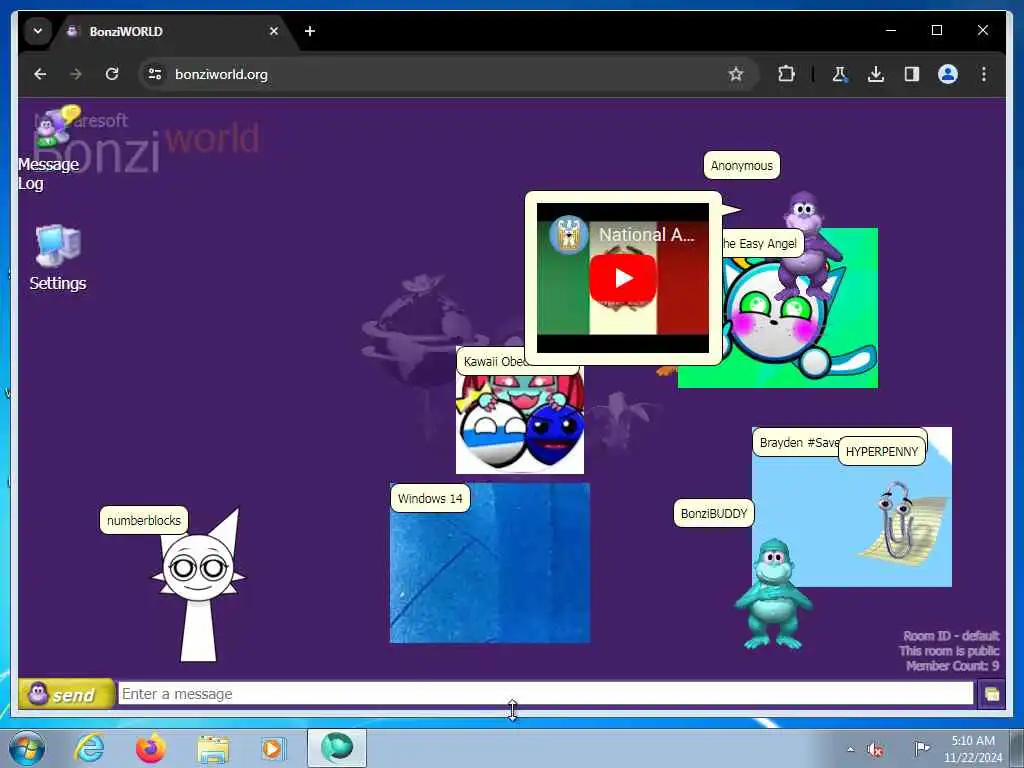Click the Brayden #Save name tag

click(x=795, y=442)
